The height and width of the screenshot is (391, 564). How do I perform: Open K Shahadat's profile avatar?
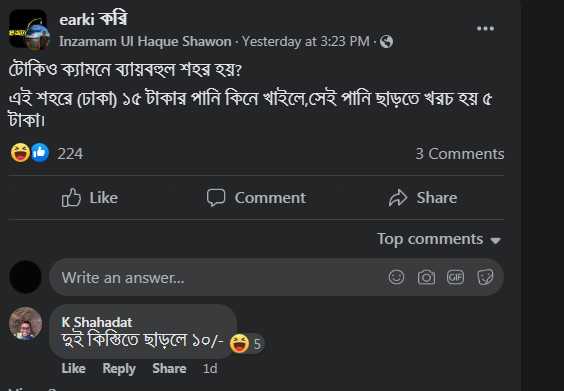click(x=25, y=323)
